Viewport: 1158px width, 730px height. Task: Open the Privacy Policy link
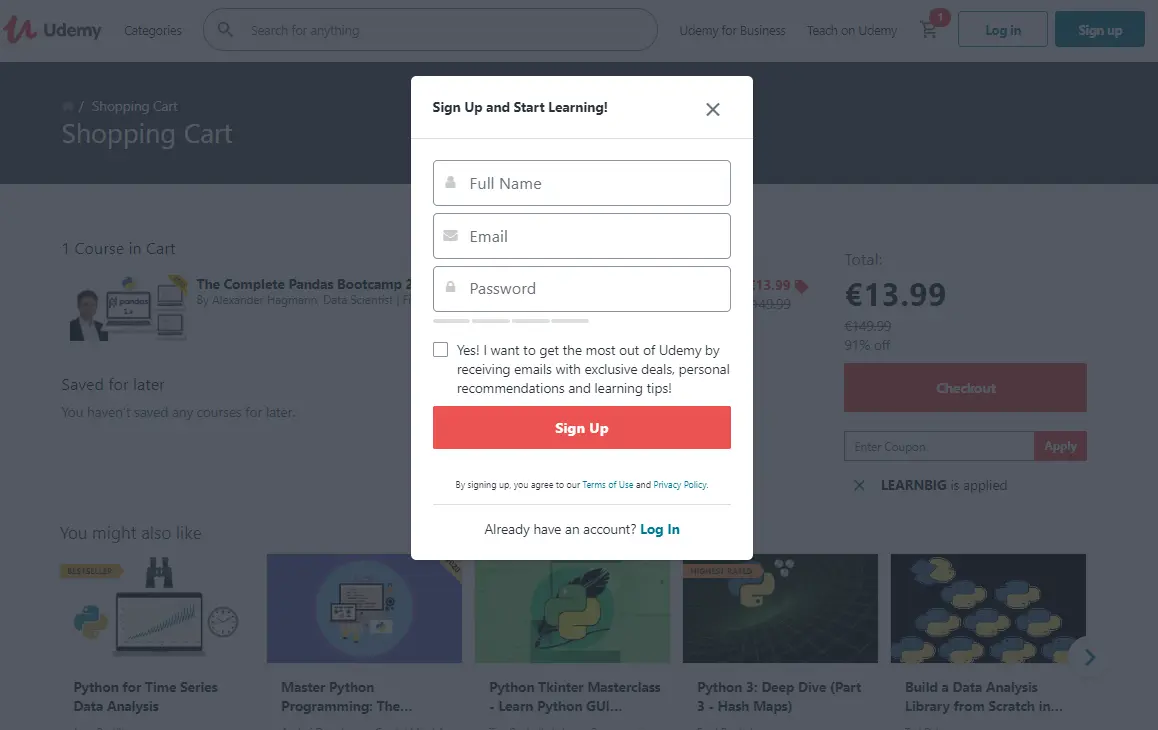680,485
